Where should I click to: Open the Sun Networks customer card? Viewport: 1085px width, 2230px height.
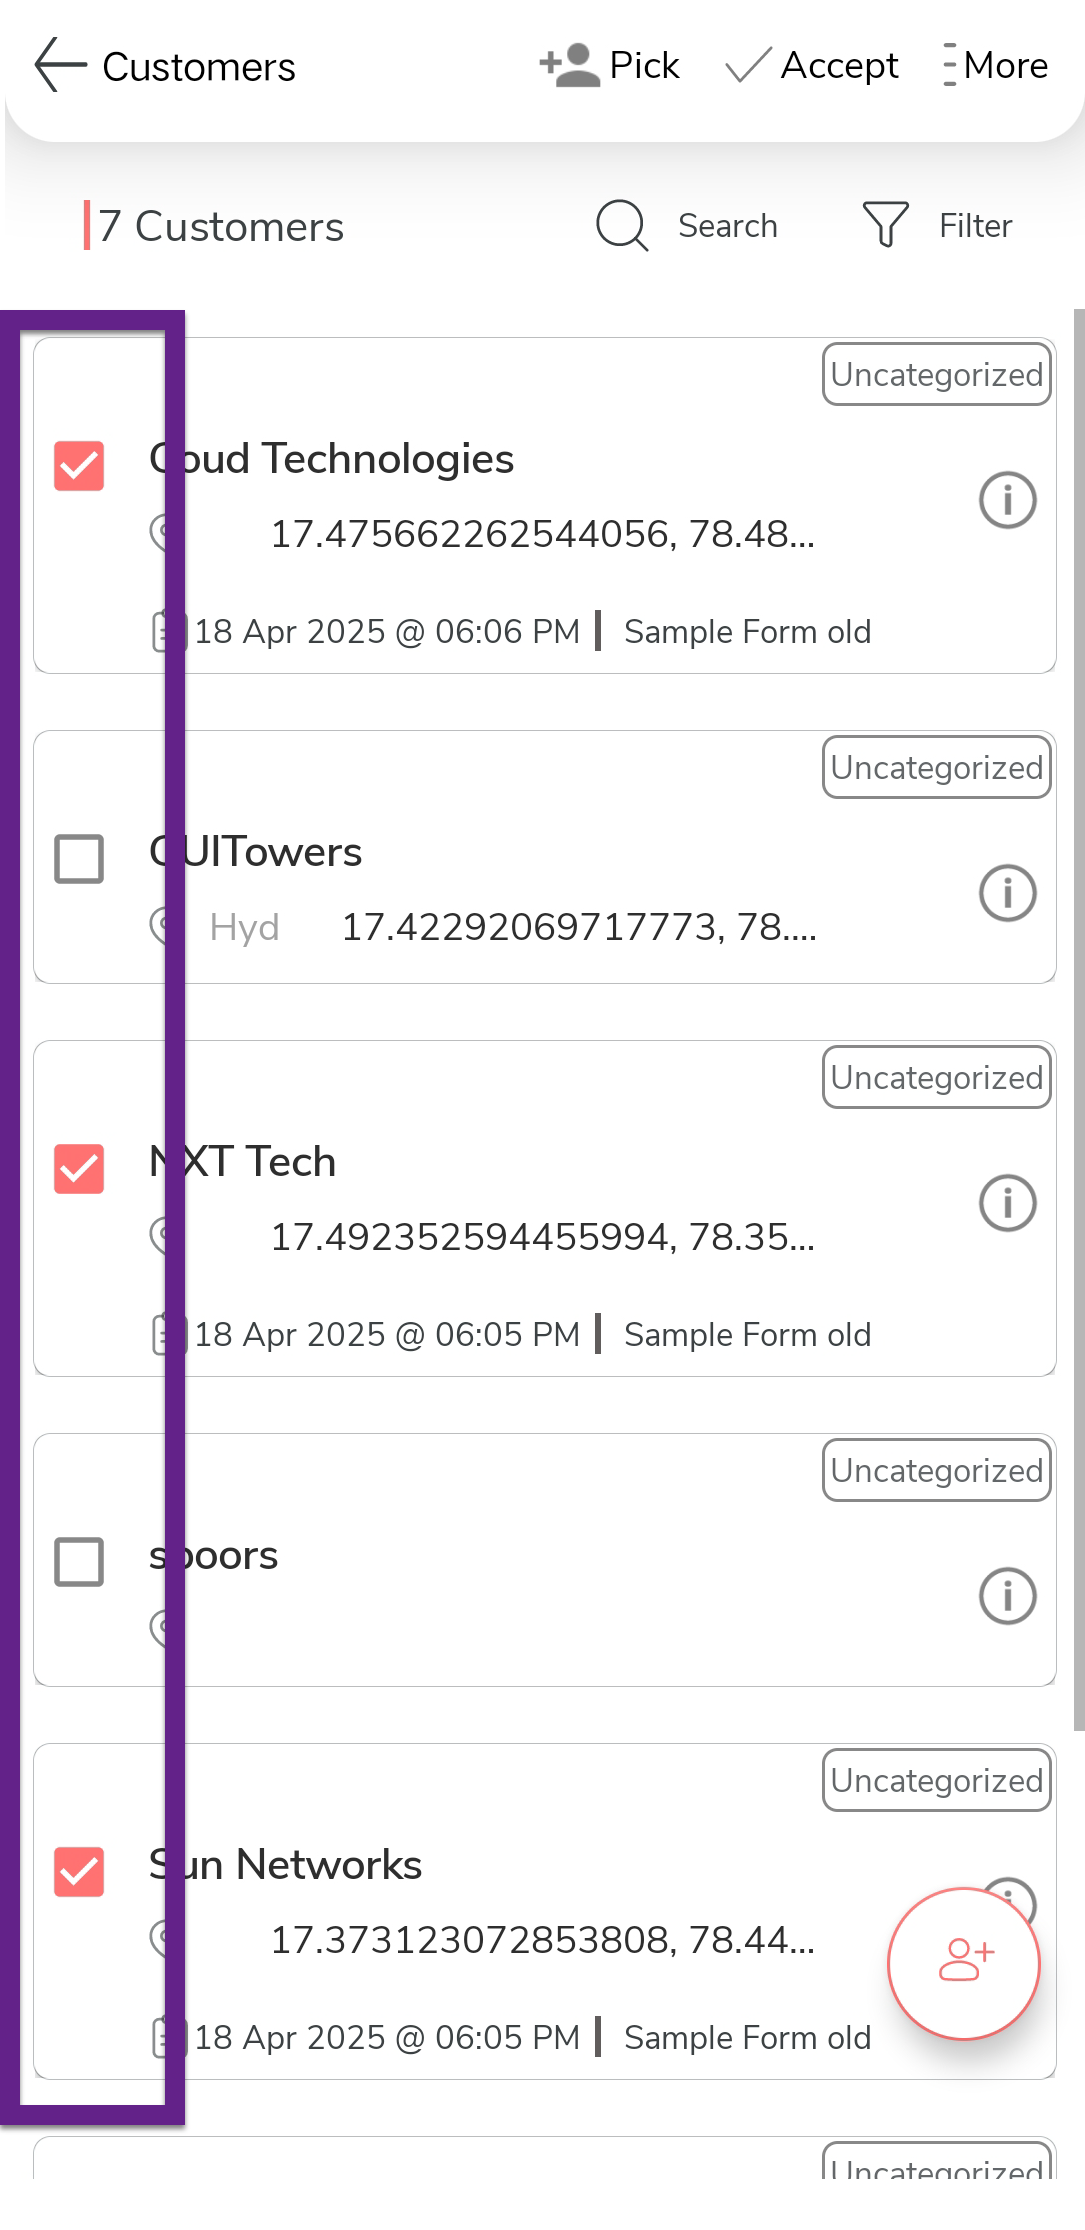coord(500,1866)
